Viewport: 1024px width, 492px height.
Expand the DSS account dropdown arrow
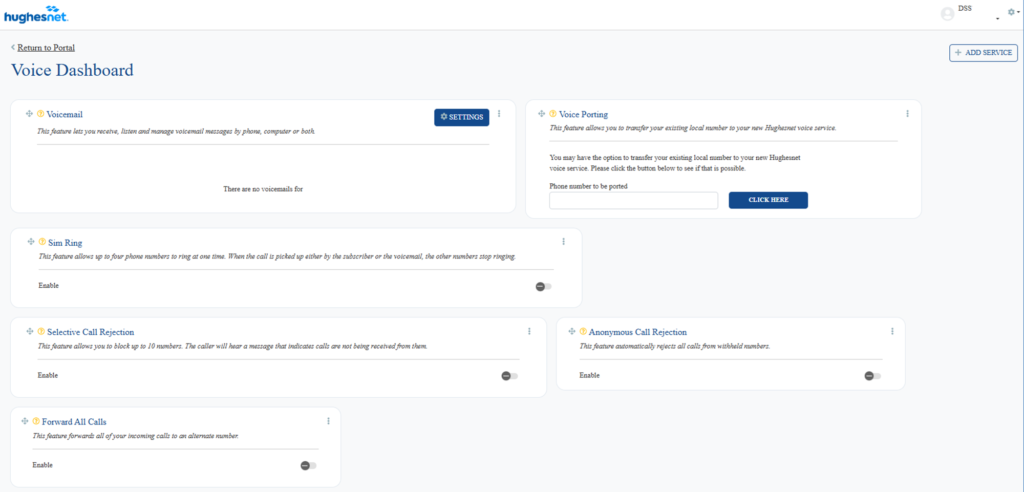click(997, 19)
